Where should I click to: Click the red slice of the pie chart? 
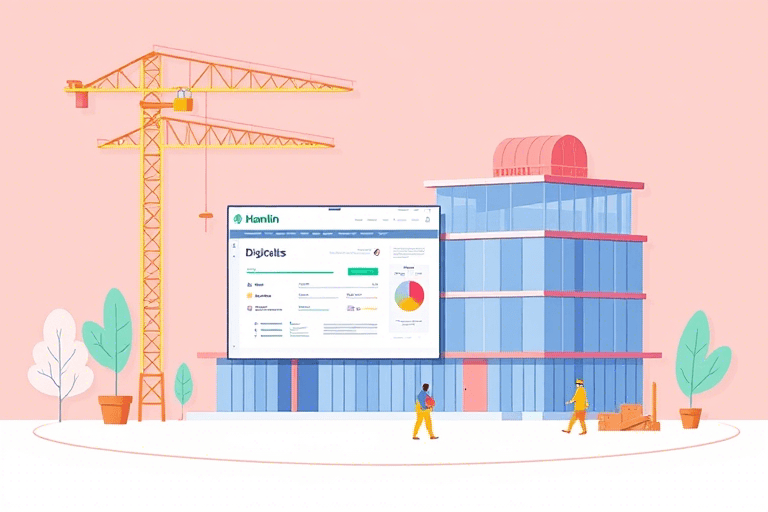[416, 291]
